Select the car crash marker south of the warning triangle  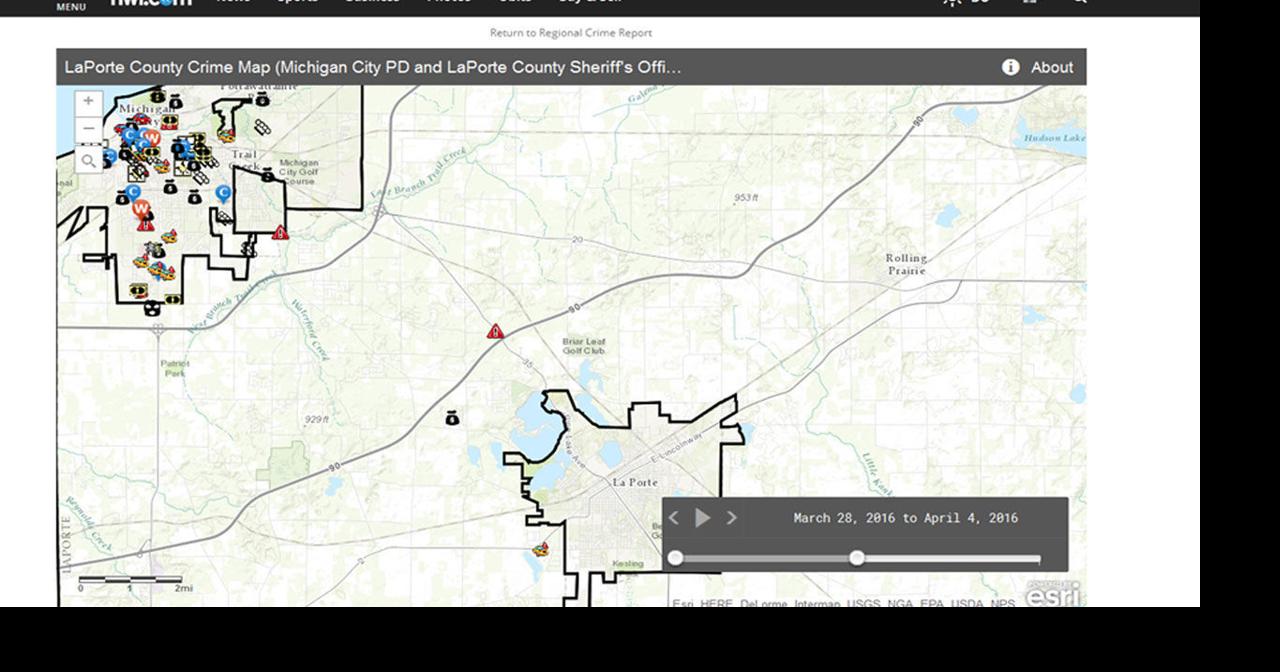168,237
